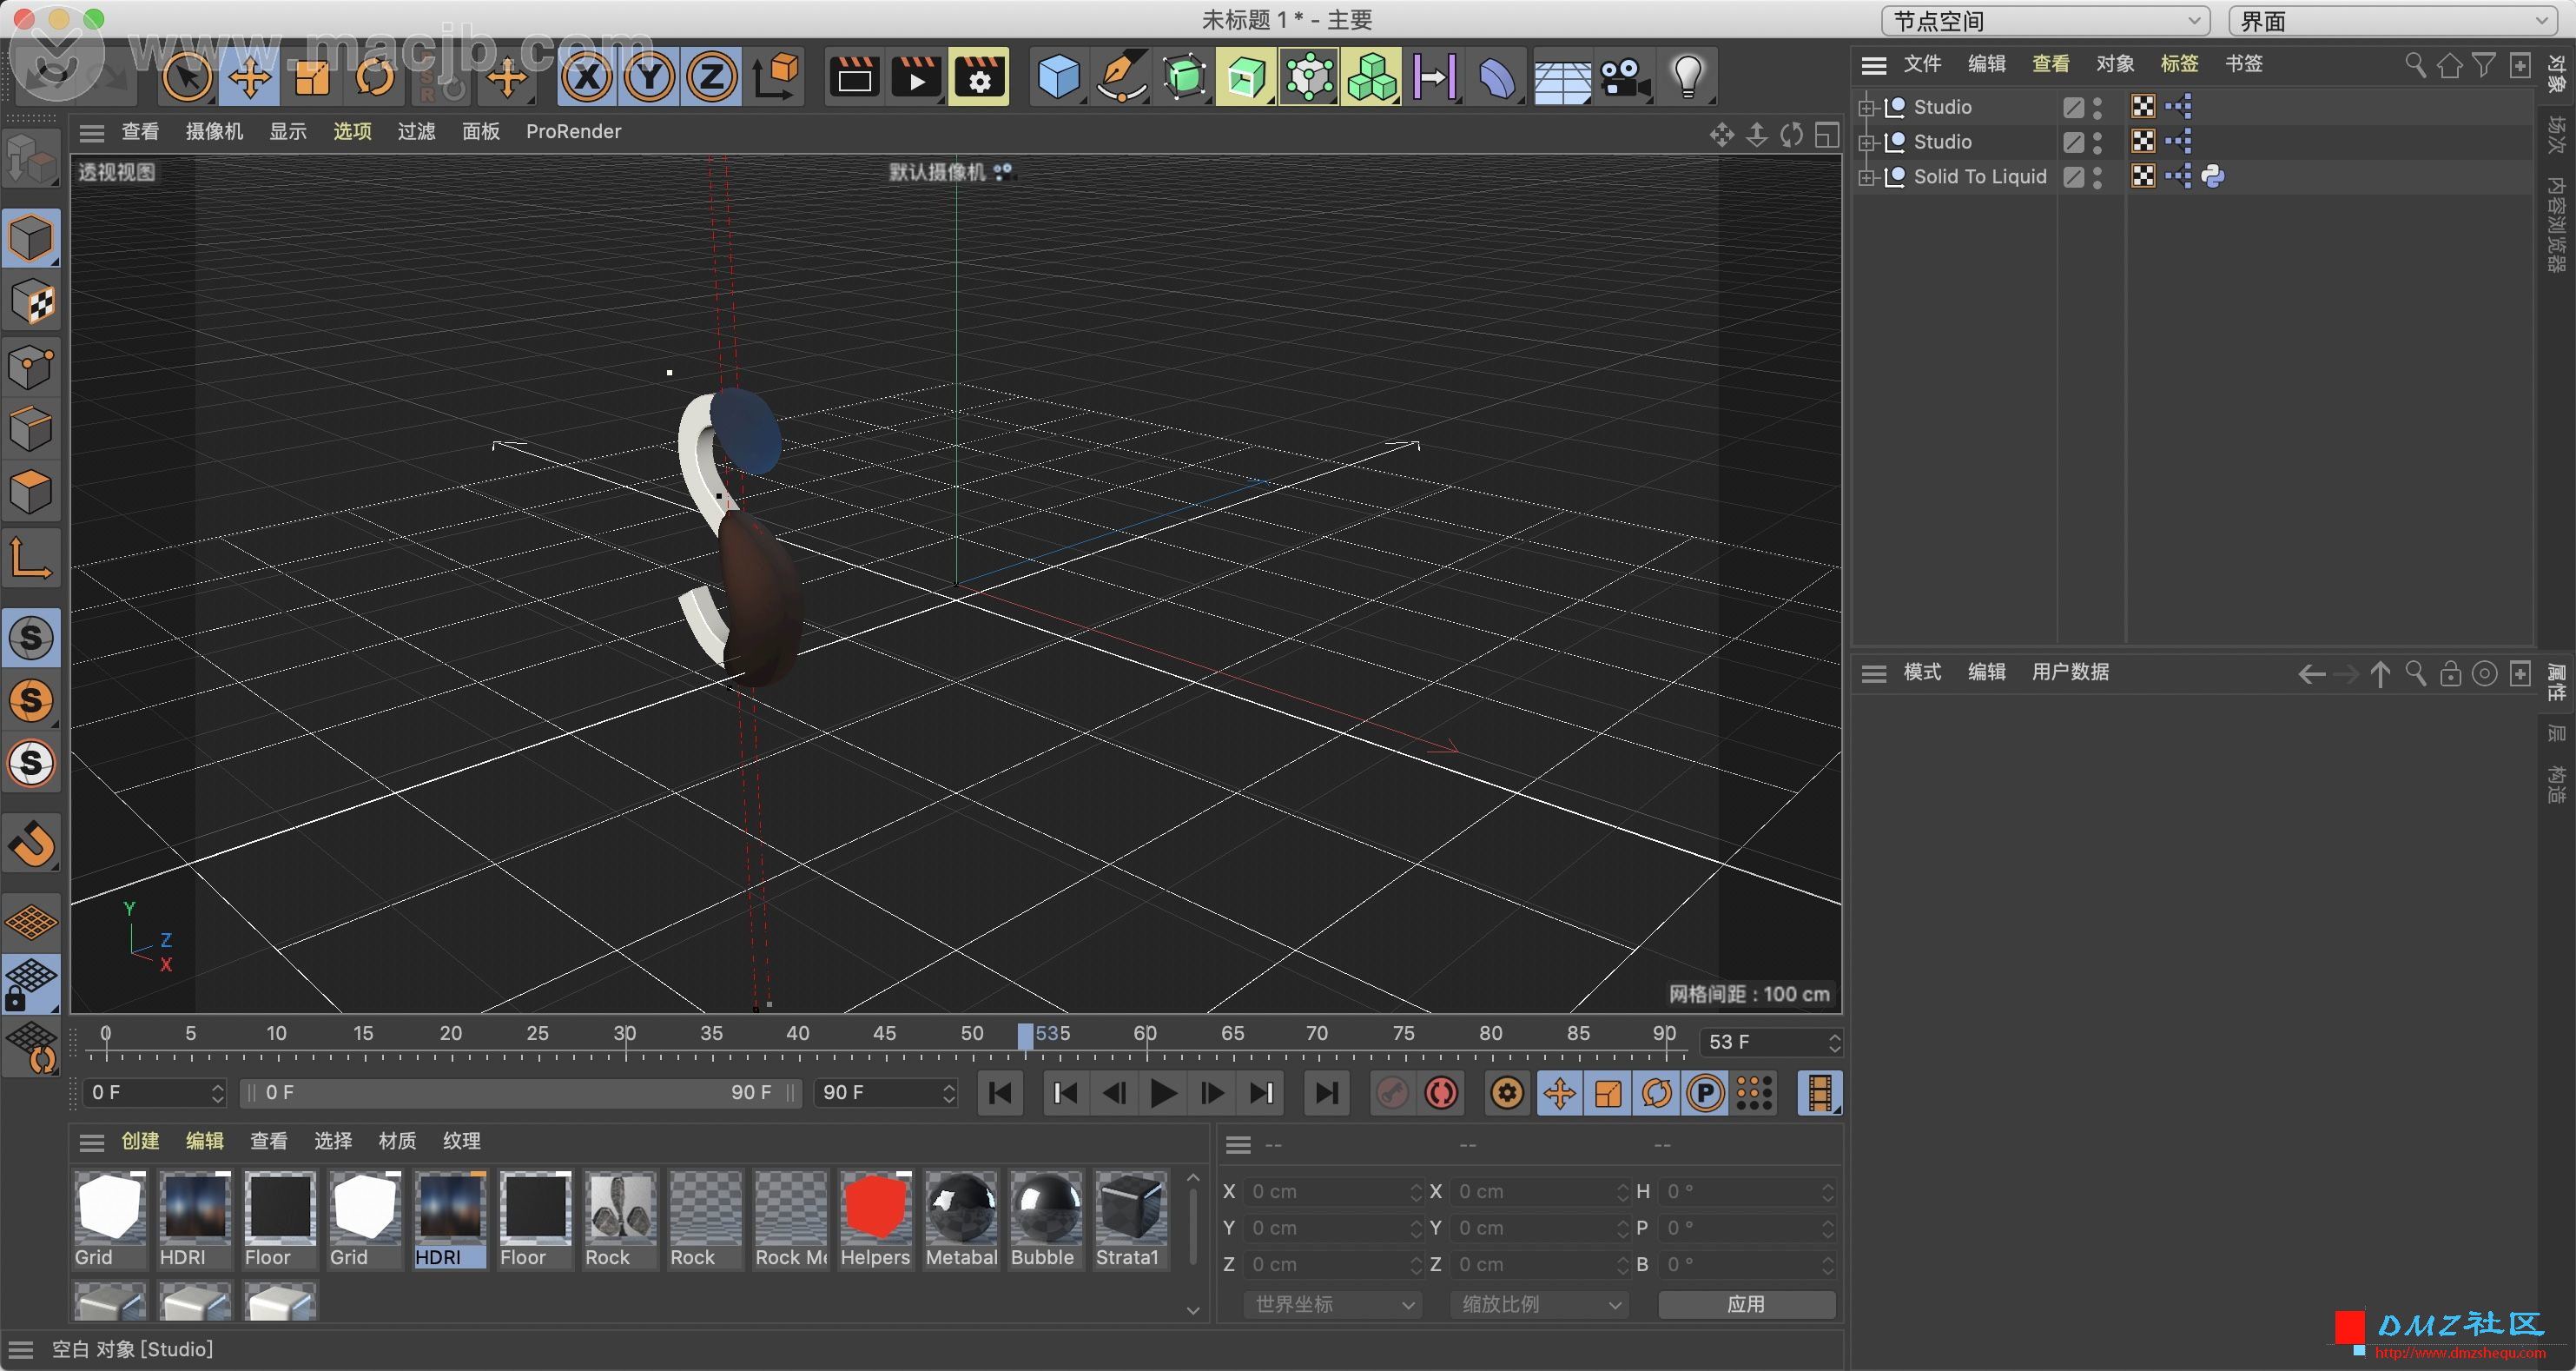Open object manager 标签 menu
The image size is (2576, 1371).
point(2179,65)
